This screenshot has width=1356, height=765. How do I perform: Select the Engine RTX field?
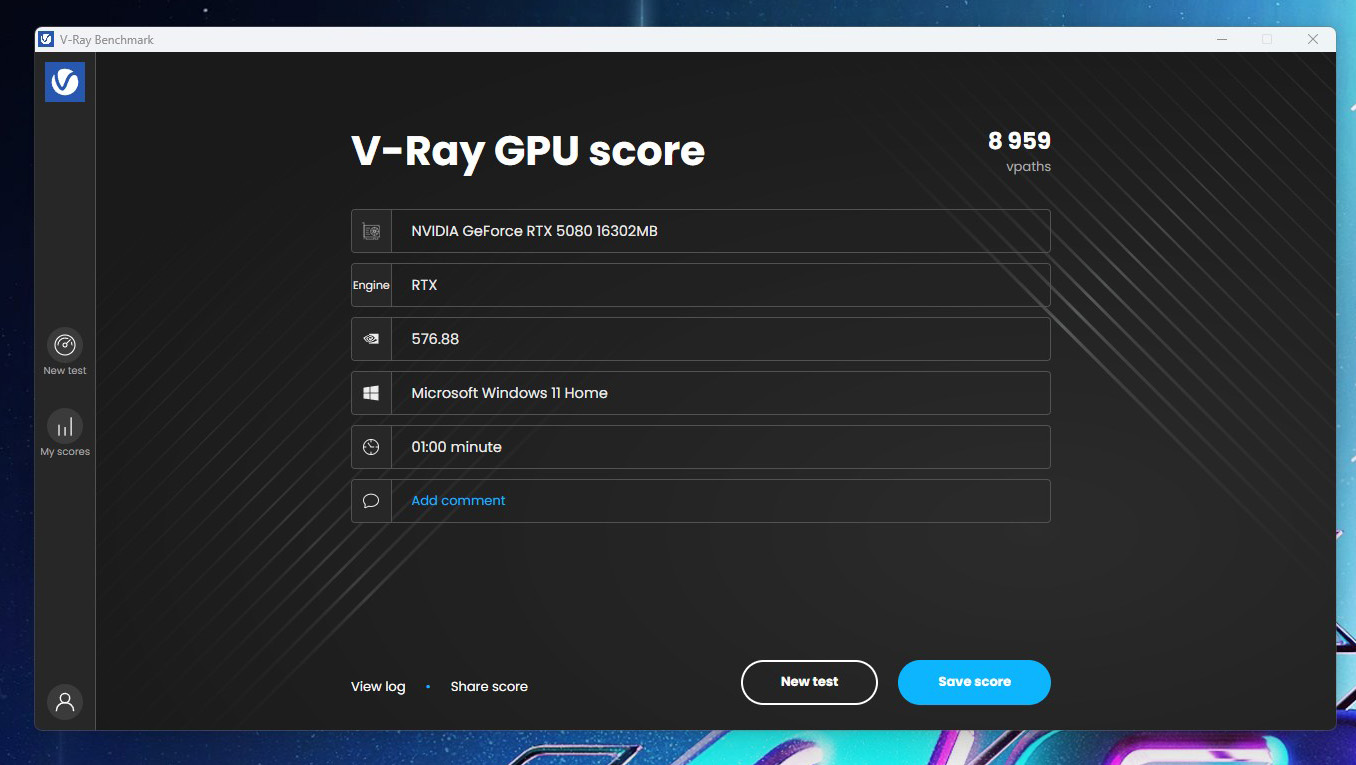pos(720,285)
